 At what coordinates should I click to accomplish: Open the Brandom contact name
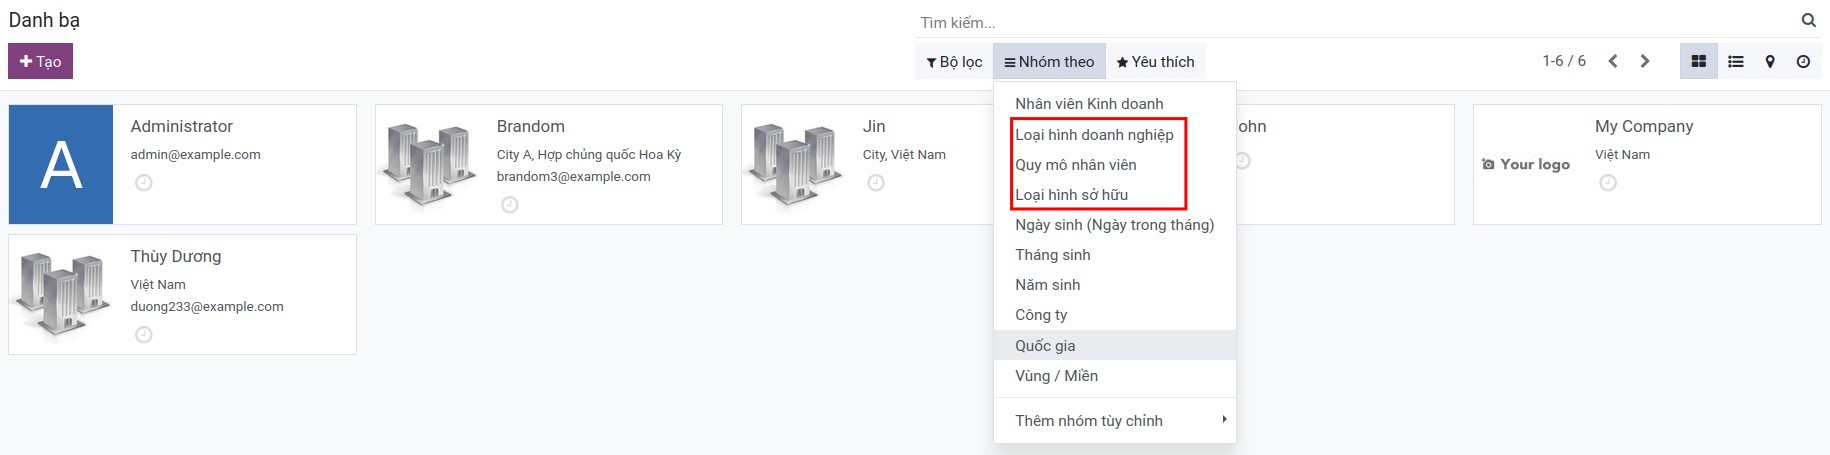[530, 126]
